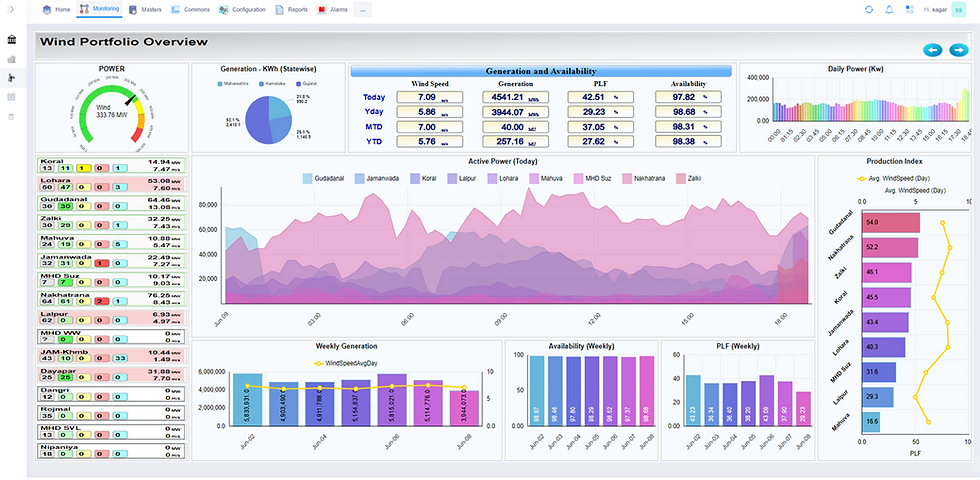The width and height of the screenshot is (980, 480).
Task: Open the apps grid icon beside the bell
Action: 909,9
